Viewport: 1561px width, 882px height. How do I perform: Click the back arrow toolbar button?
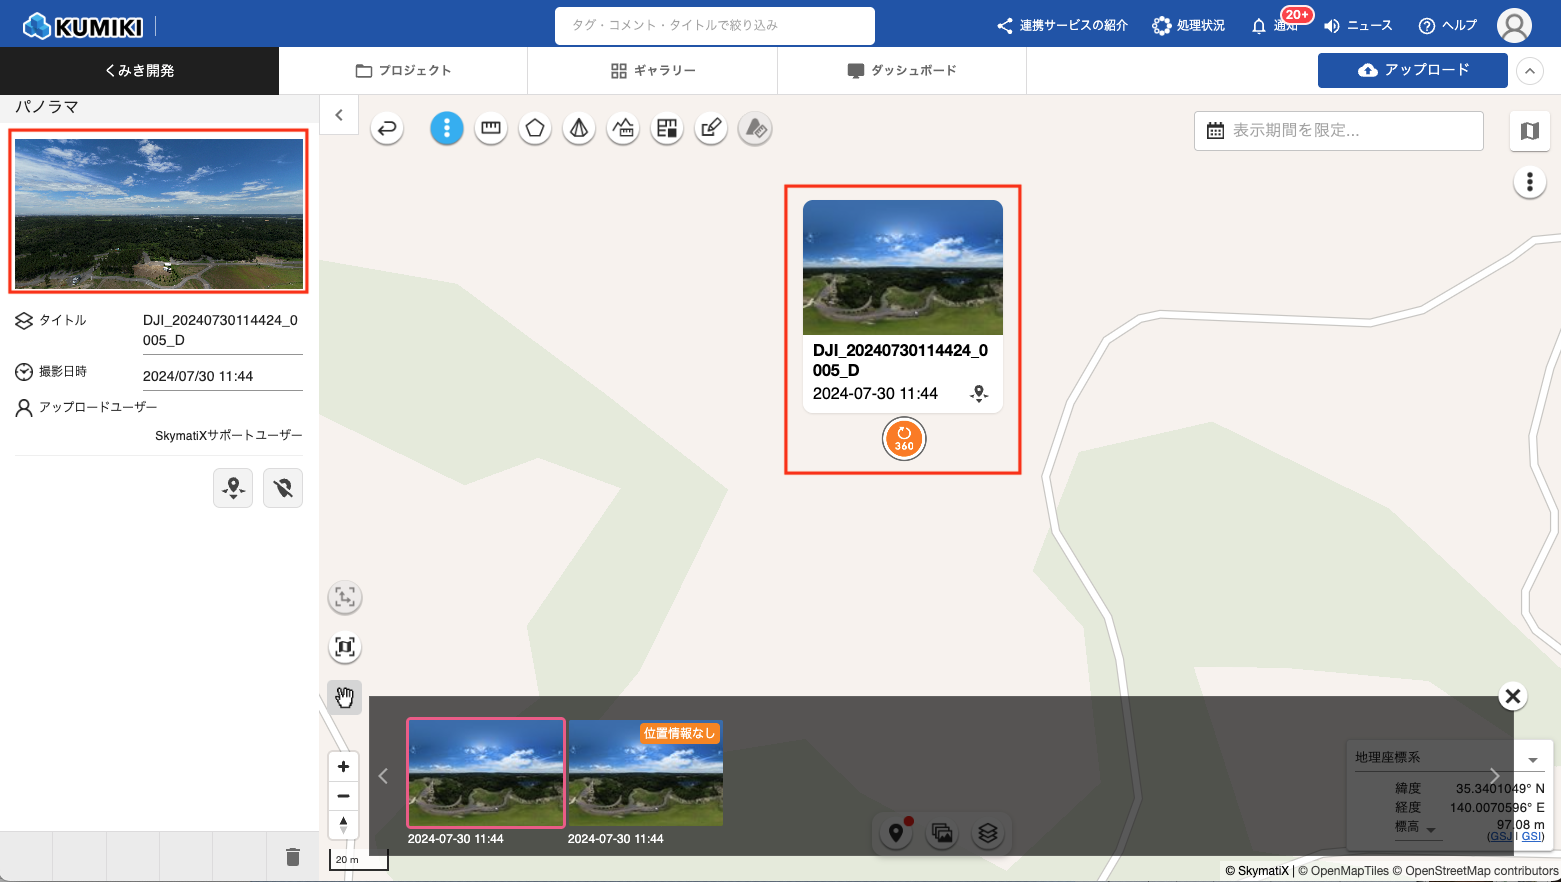click(387, 128)
